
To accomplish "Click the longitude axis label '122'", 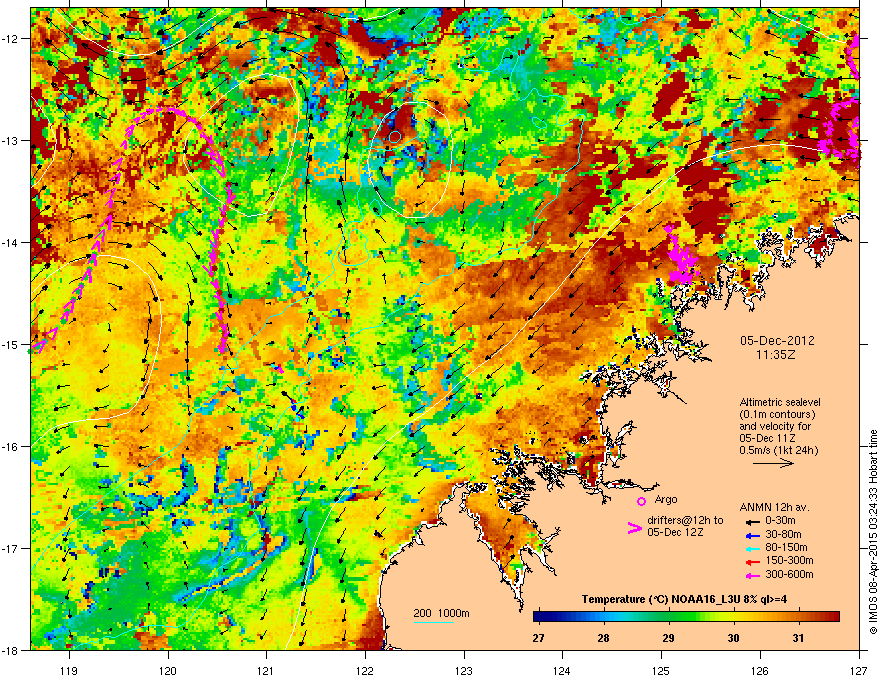I will (x=365, y=670).
